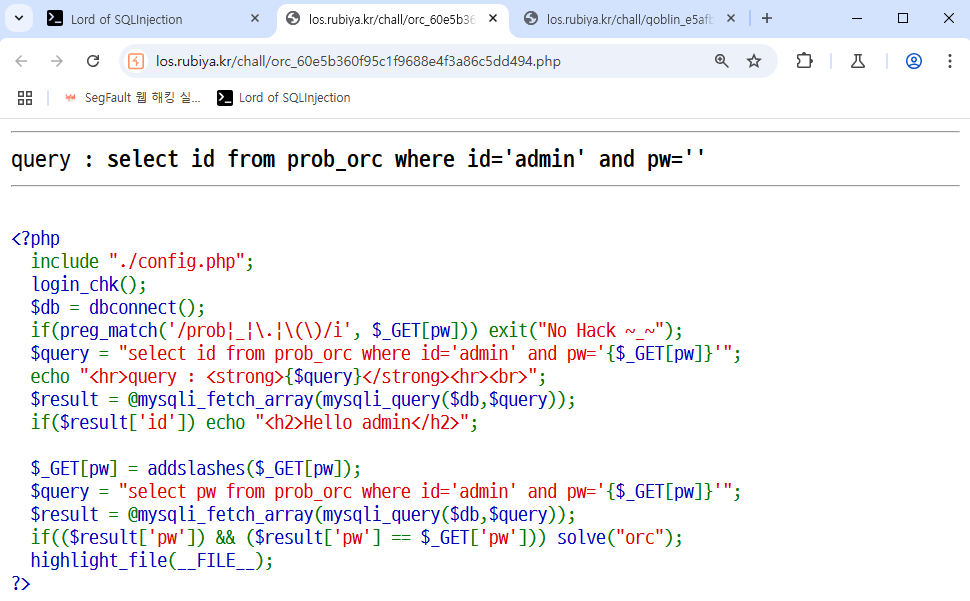Image resolution: width=970 pixels, height=601 pixels.
Task: Open a new browser tab
Action: (x=767, y=19)
